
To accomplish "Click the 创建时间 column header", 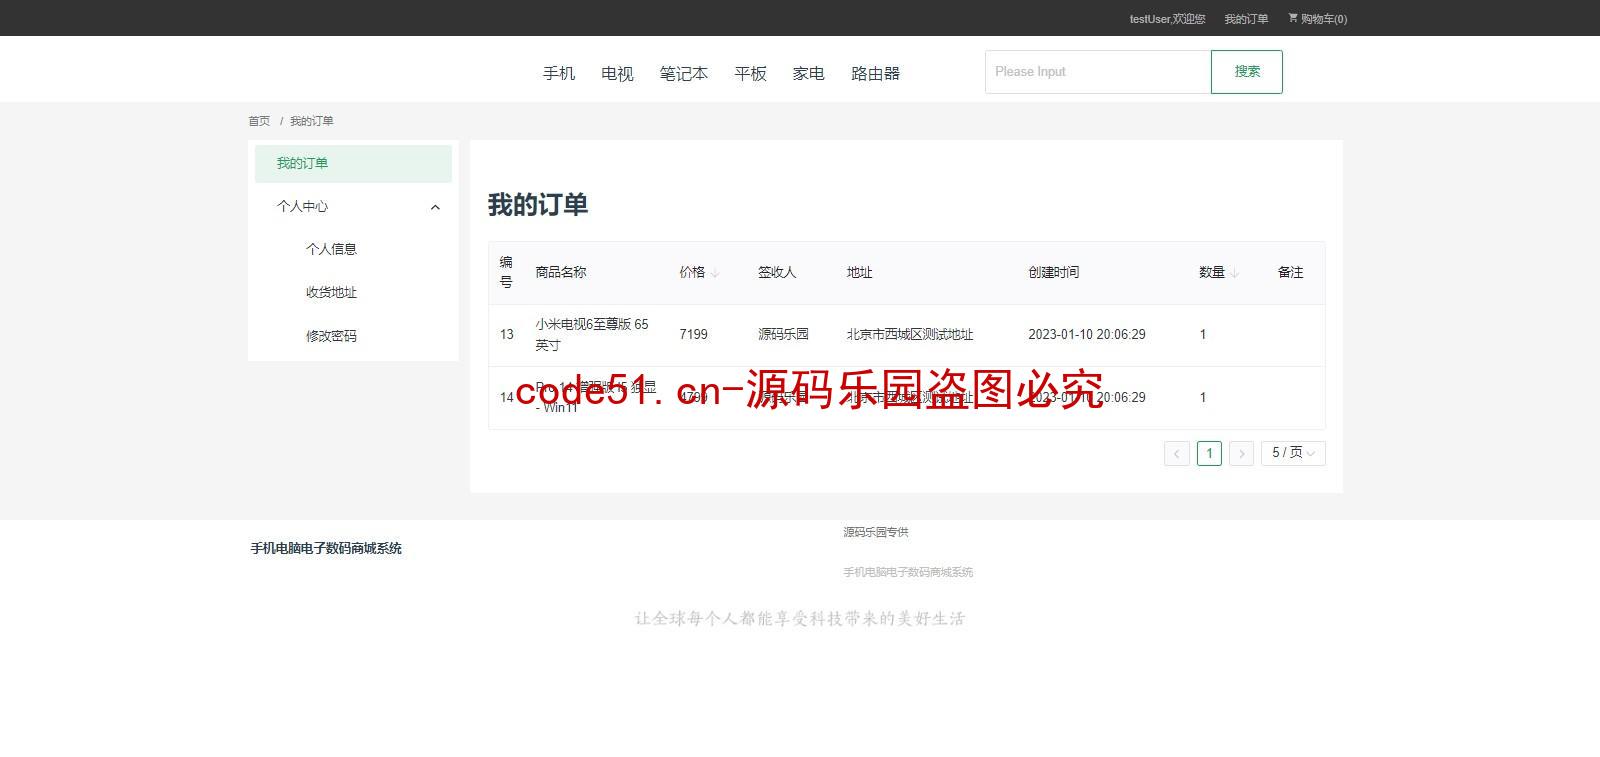I will point(1054,272).
